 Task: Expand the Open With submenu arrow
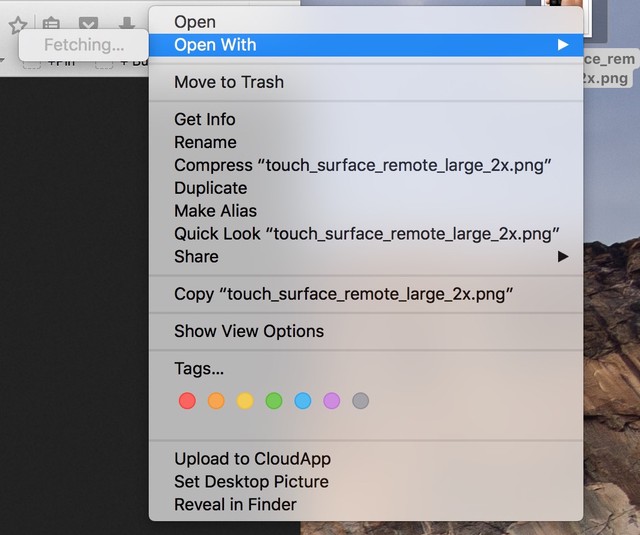[x=563, y=45]
